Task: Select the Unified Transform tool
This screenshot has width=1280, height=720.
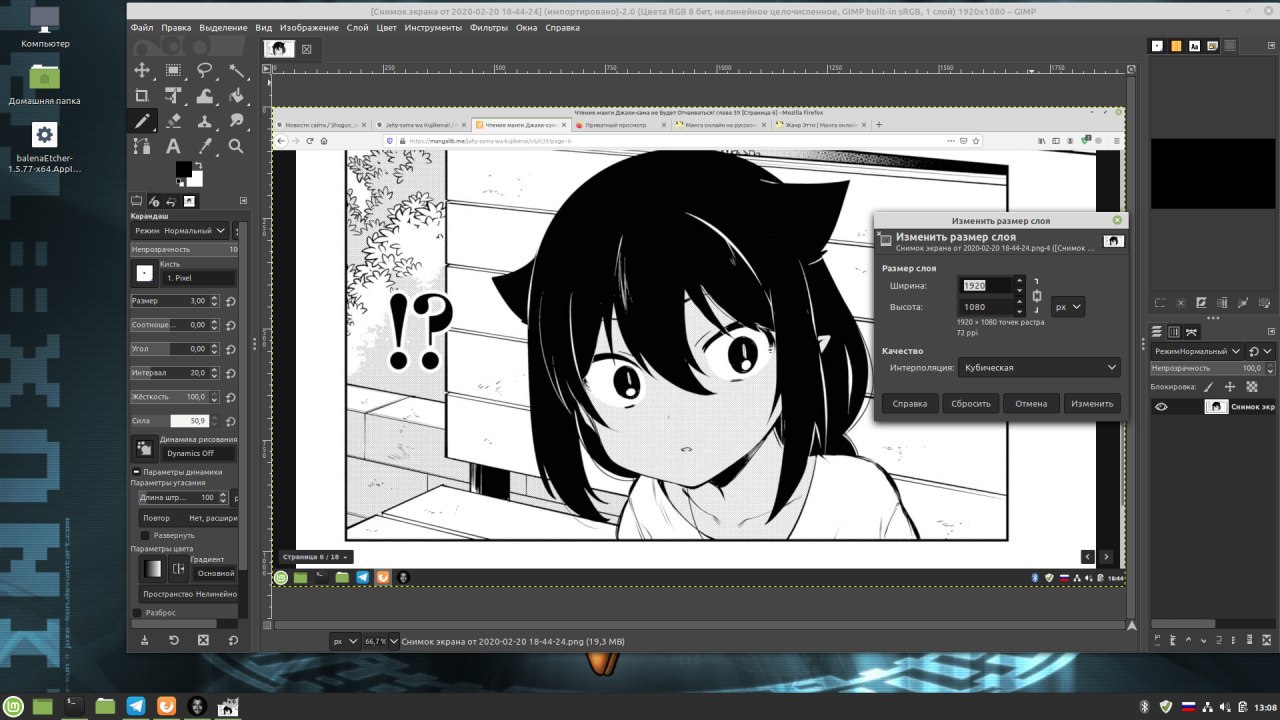Action: (173, 96)
